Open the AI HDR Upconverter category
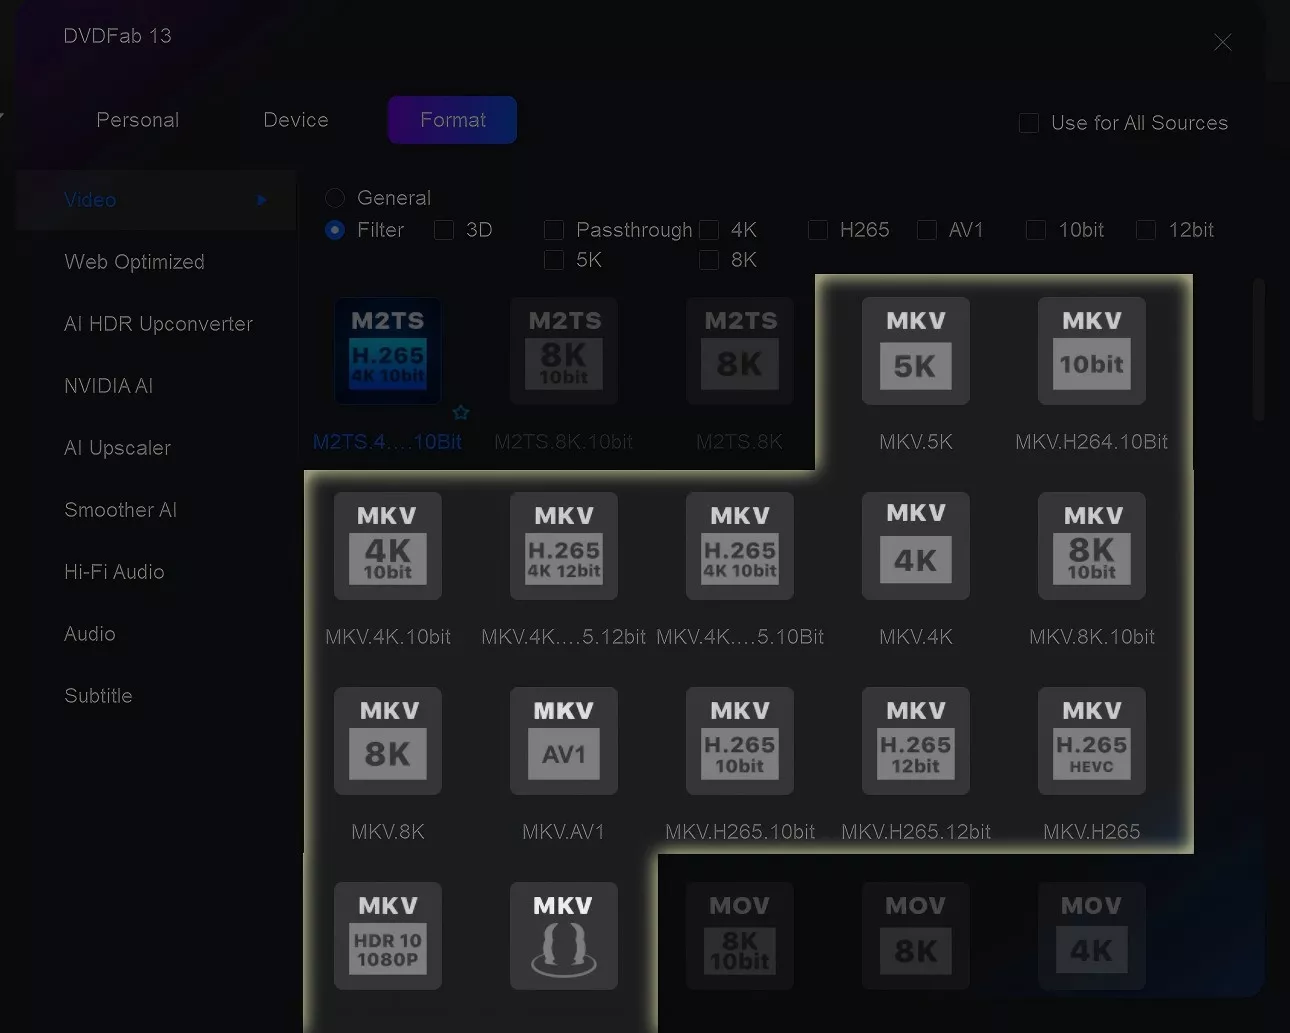Viewport: 1290px width, 1033px height. pyautogui.click(x=158, y=324)
